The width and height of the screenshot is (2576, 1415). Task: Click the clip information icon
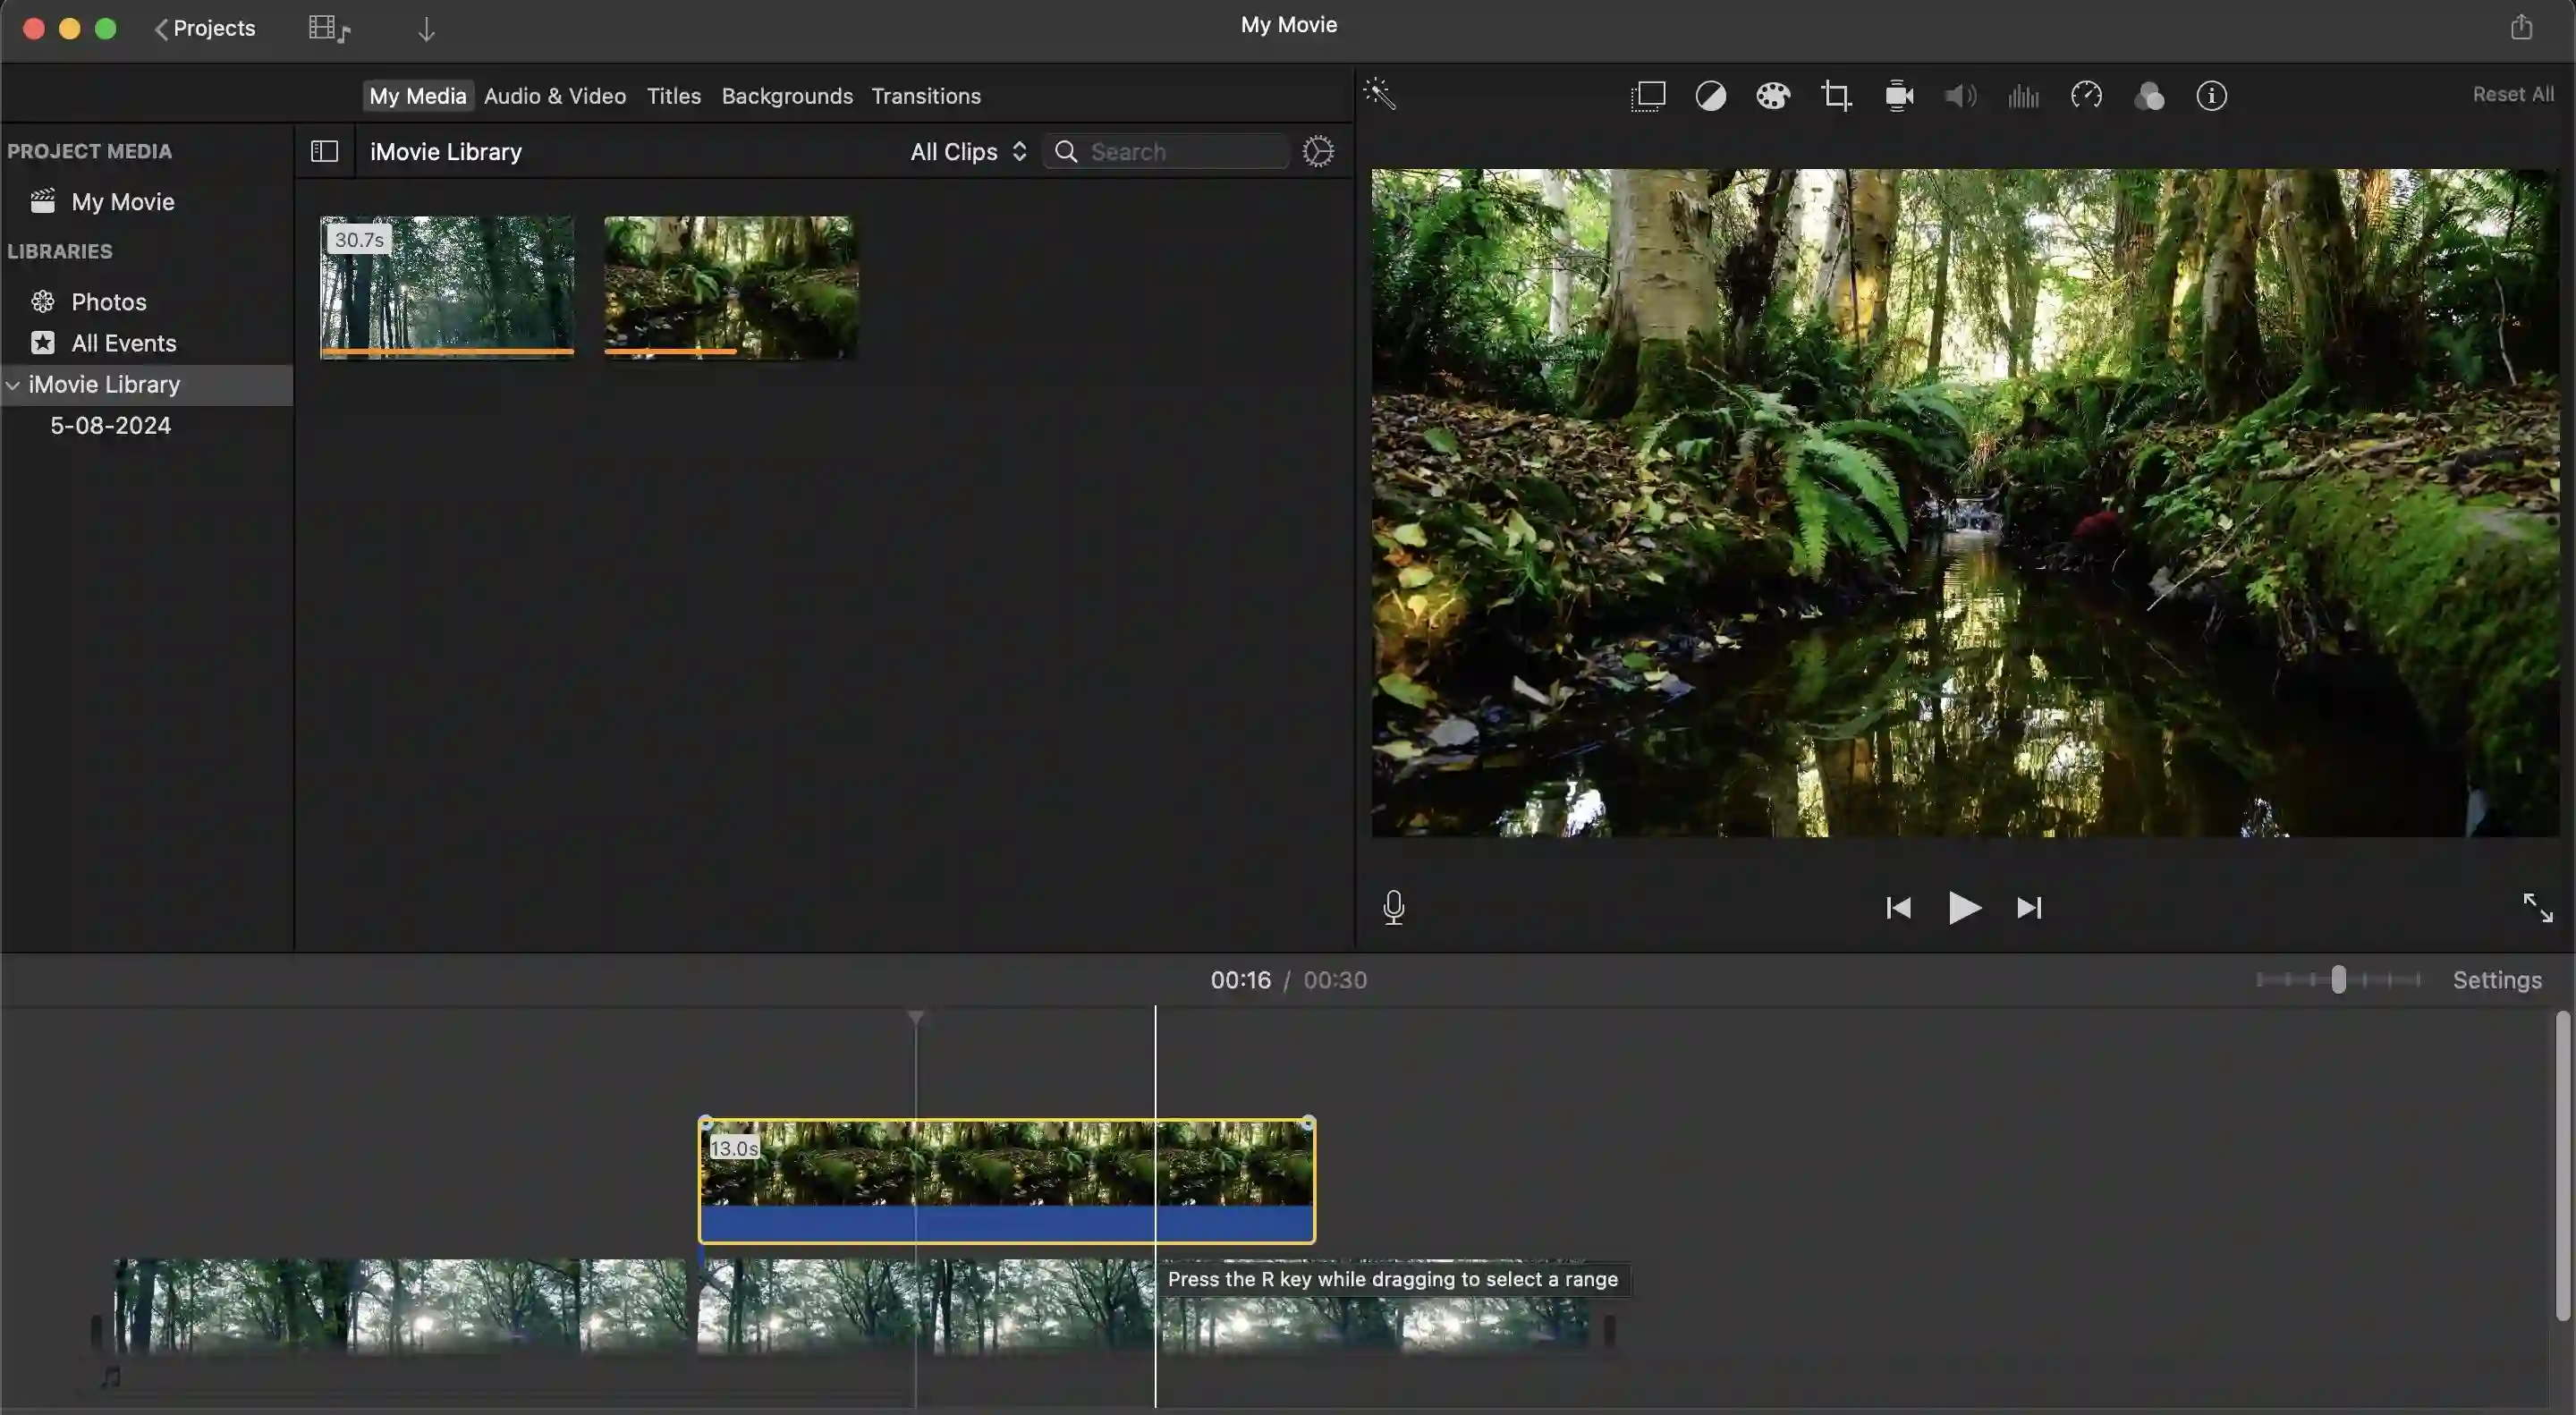tap(2210, 96)
